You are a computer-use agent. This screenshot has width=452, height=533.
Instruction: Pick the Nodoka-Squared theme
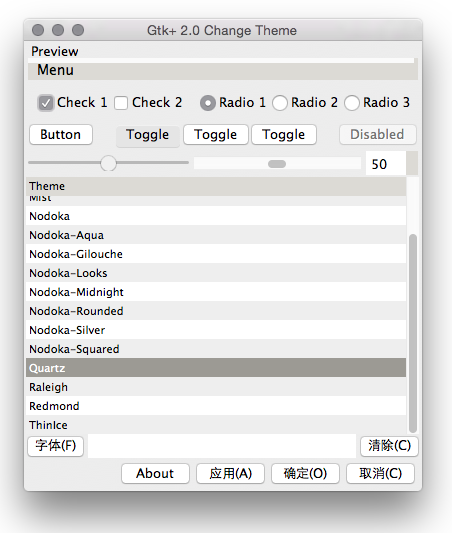pos(216,349)
